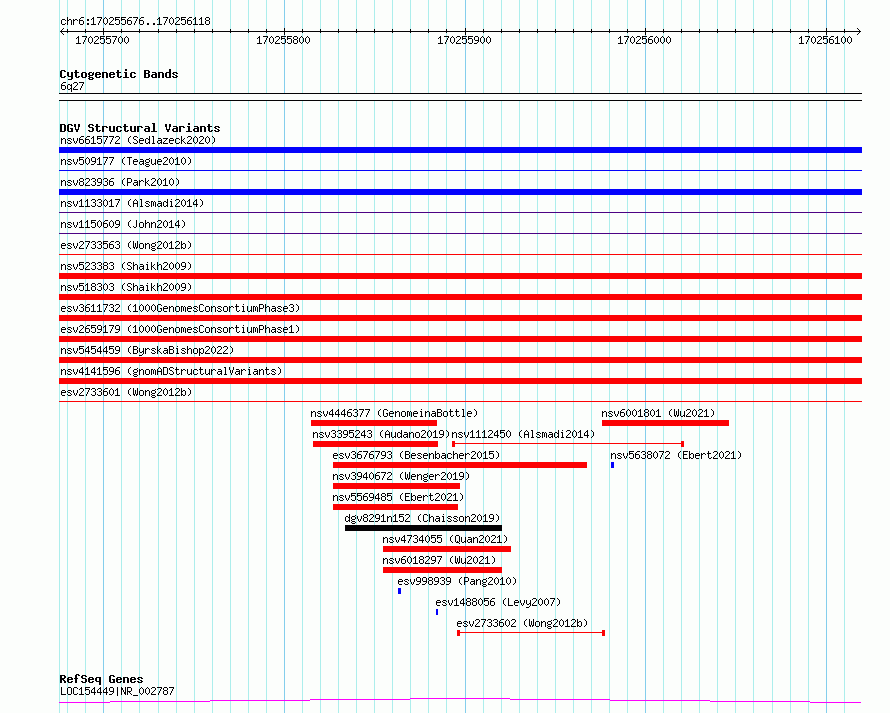
Task: Open the nsv823936 (Park2010) variant label
Action: pyautogui.click(x=120, y=182)
